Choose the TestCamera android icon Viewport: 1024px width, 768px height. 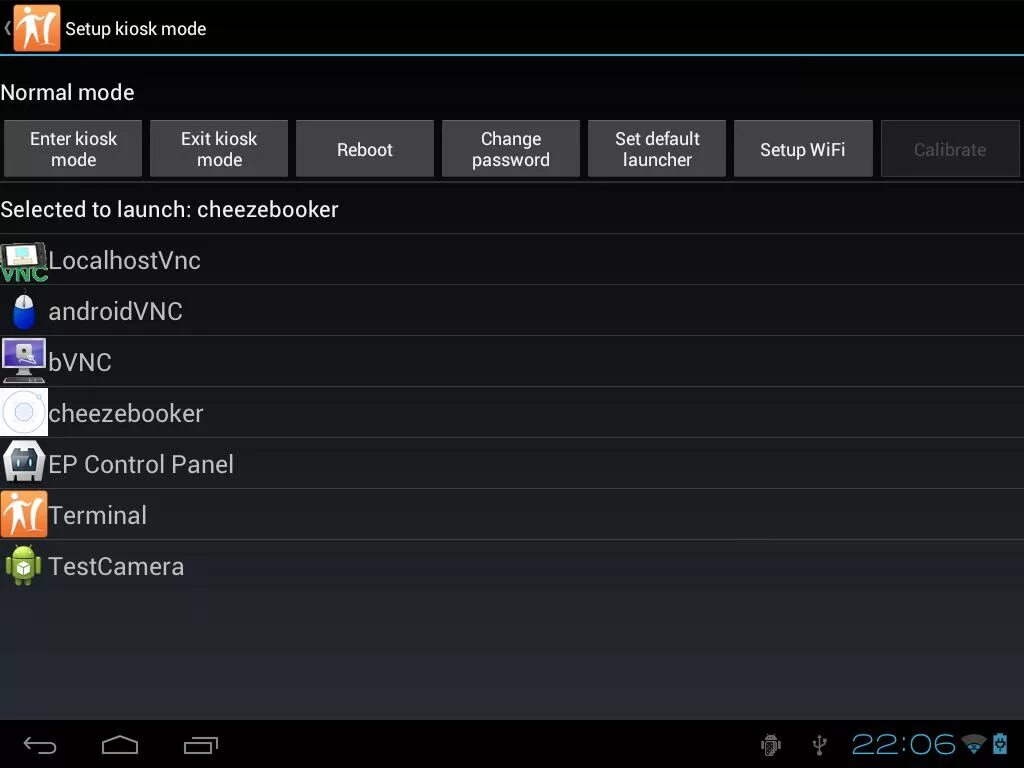[24, 566]
